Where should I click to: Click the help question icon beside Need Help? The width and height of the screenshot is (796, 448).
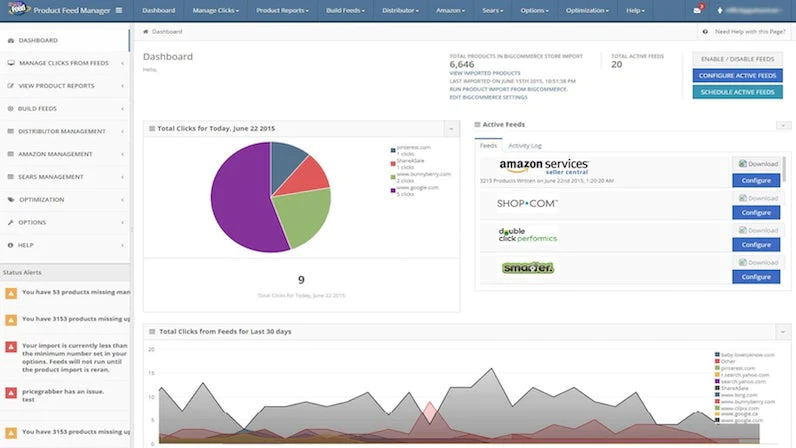click(705, 31)
